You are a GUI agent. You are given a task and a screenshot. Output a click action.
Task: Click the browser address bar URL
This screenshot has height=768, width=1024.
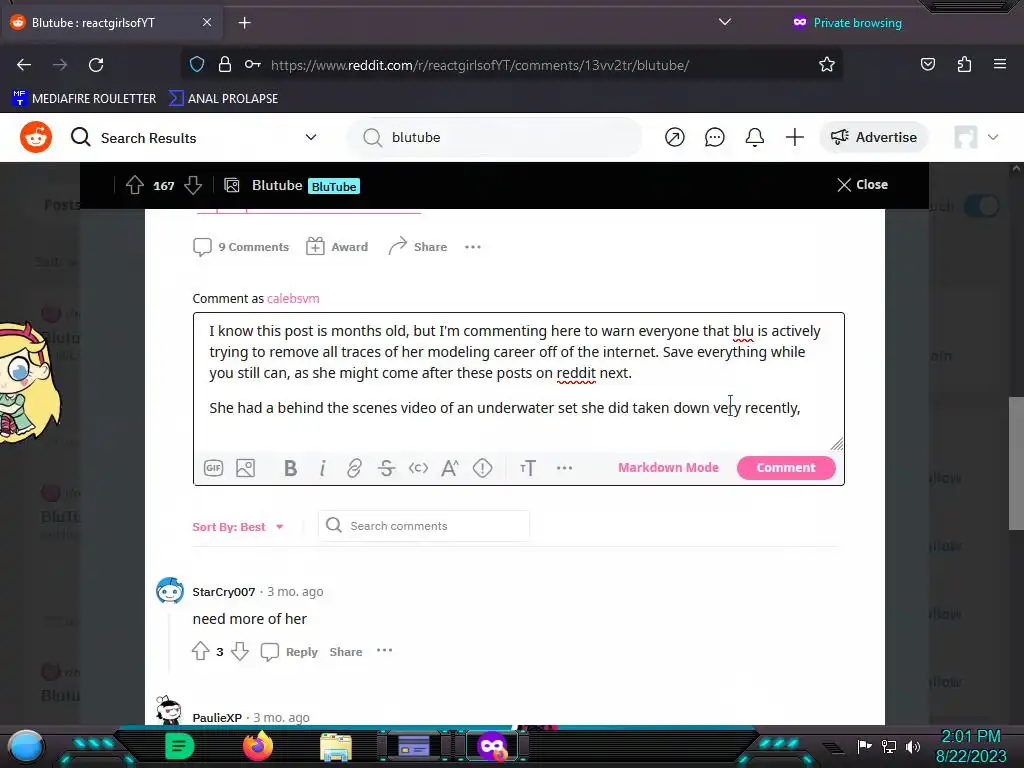480,65
